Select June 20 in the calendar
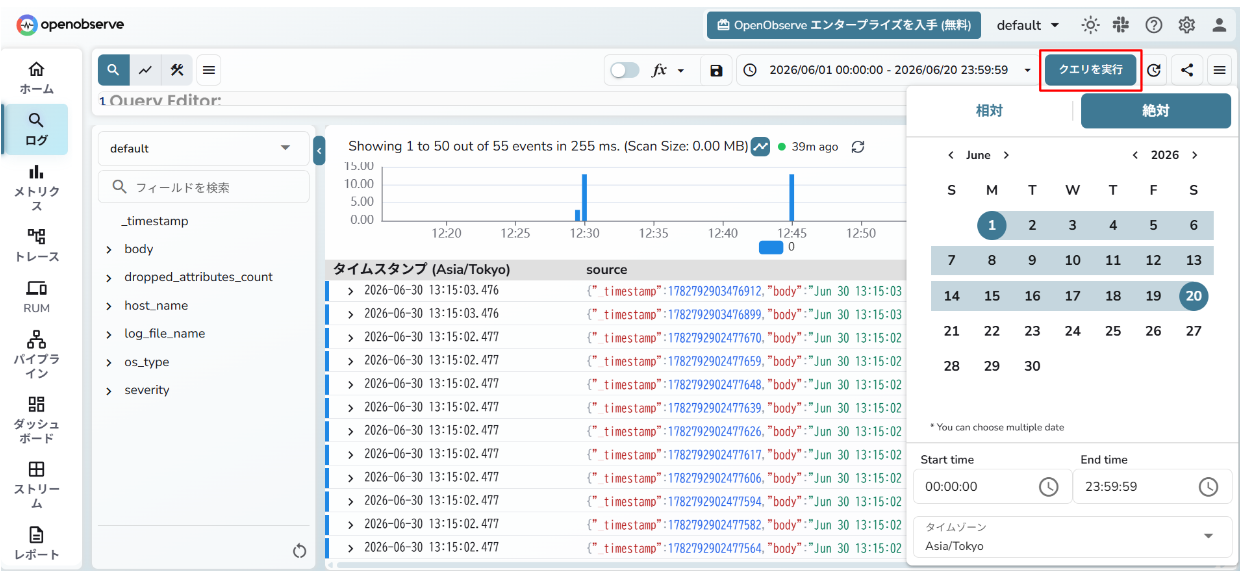1240x571 pixels. click(1193, 296)
